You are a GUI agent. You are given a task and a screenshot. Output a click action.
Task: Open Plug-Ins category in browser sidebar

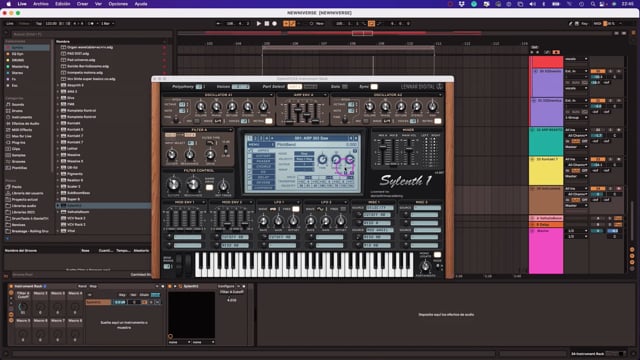coord(18,142)
